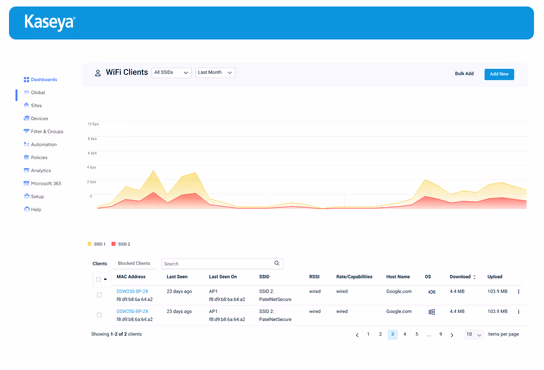Click the Host Name column header
The width and height of the screenshot is (544, 370).
tap(398, 277)
